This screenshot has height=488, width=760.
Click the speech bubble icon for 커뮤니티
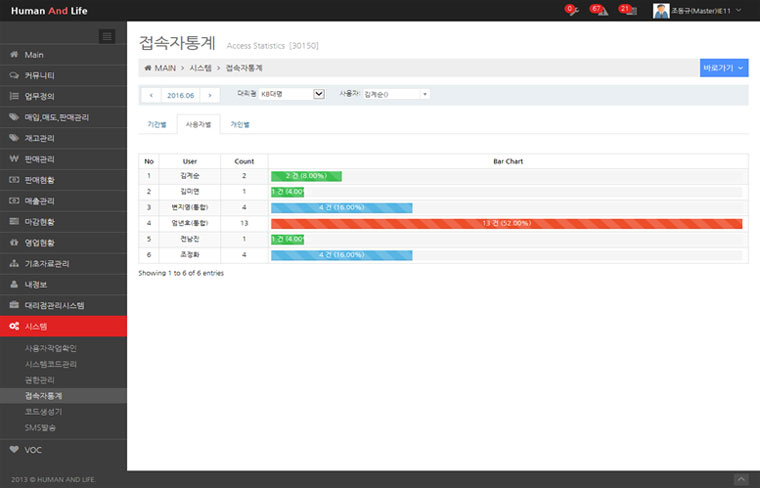[13, 75]
